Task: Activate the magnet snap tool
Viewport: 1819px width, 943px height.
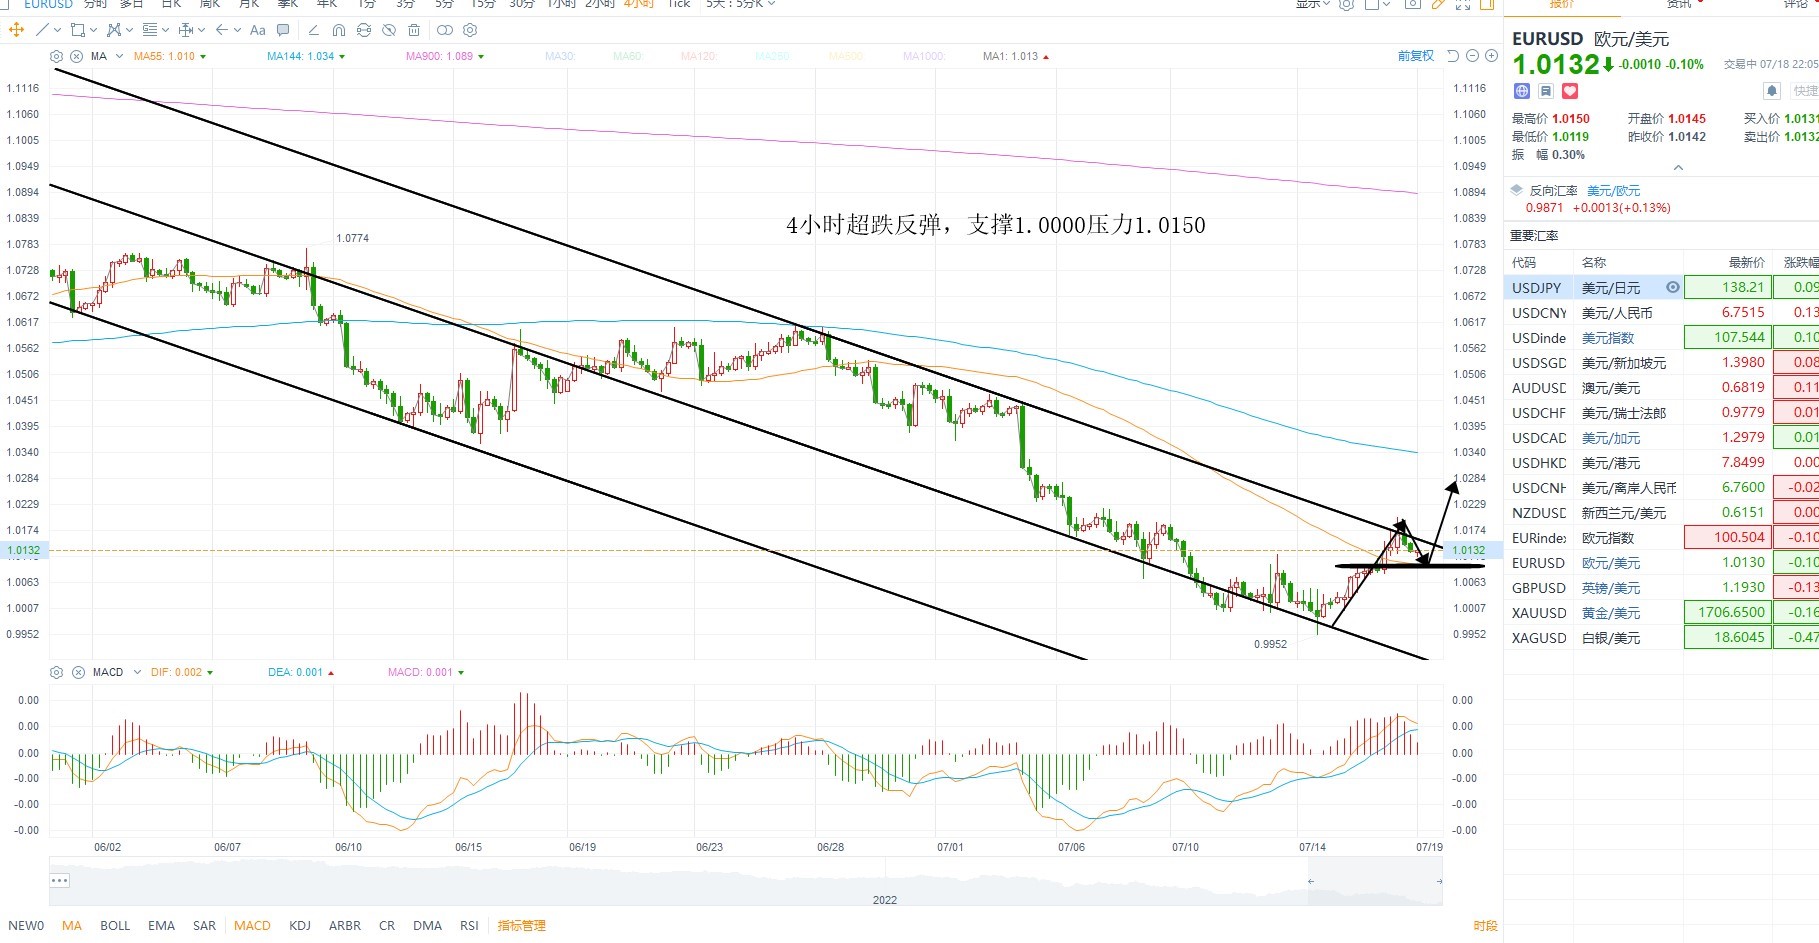Action: 339,30
